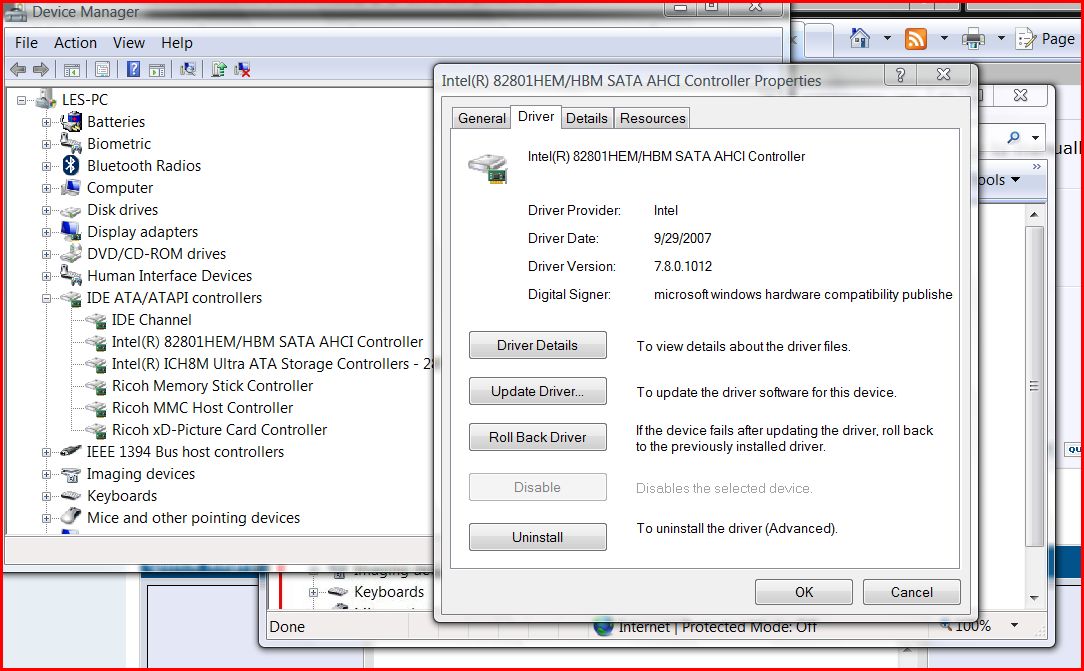Click the LES-PC computer icon in tree
The width and height of the screenshot is (1084, 671).
[46, 100]
